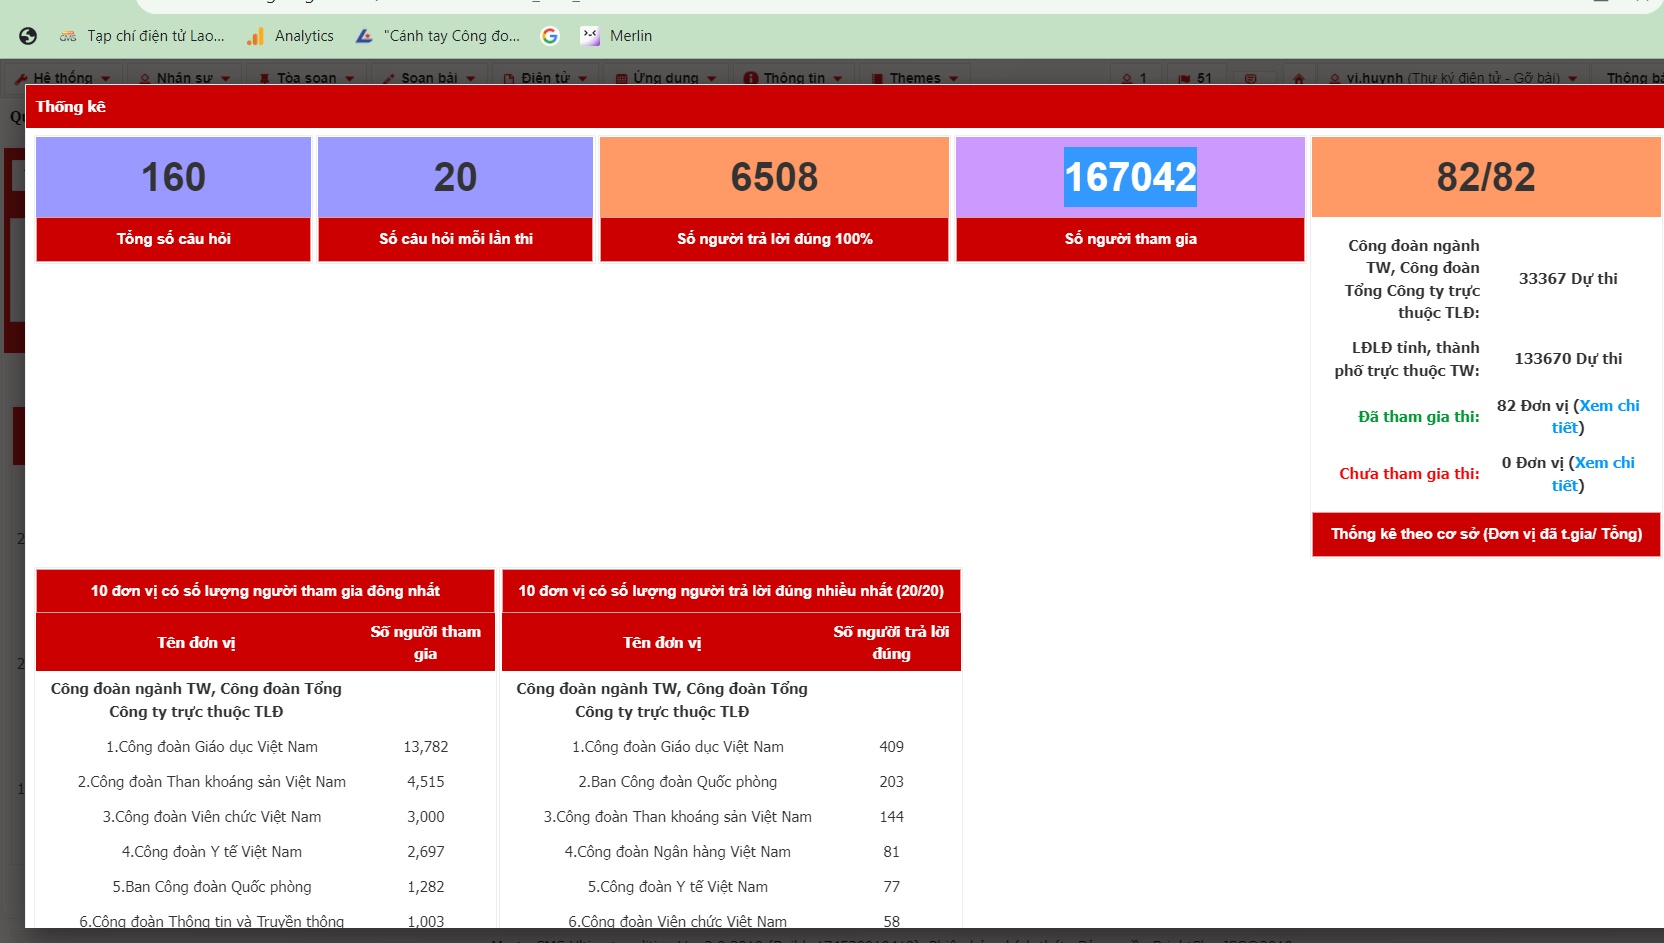Open the Tòa soạn menu

tap(306, 78)
